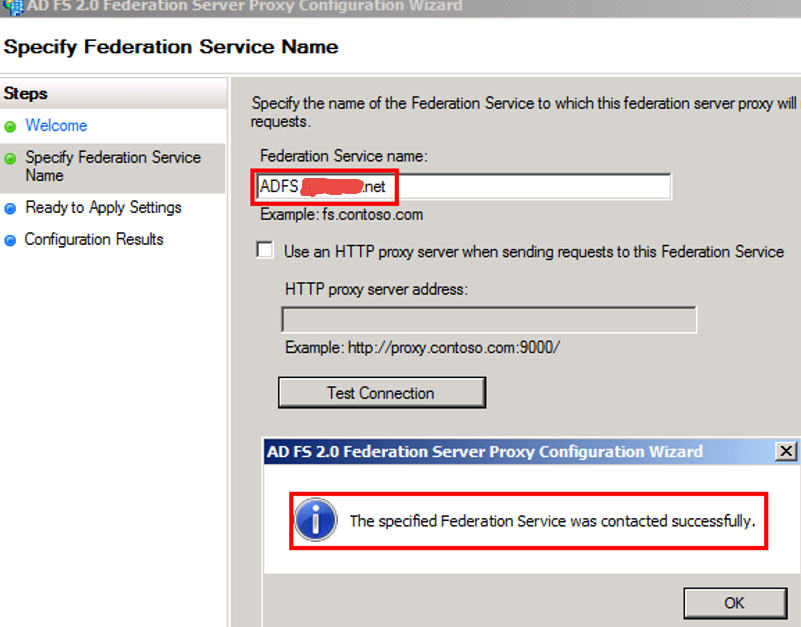Click the Steps panel header
Image resolution: width=801 pixels, height=627 pixels.
[x=26, y=94]
